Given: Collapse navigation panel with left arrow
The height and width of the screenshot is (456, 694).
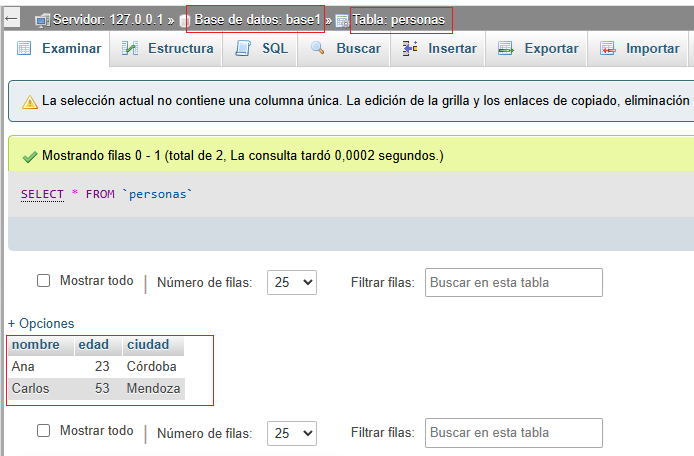Looking at the screenshot, I should pos(13,18).
